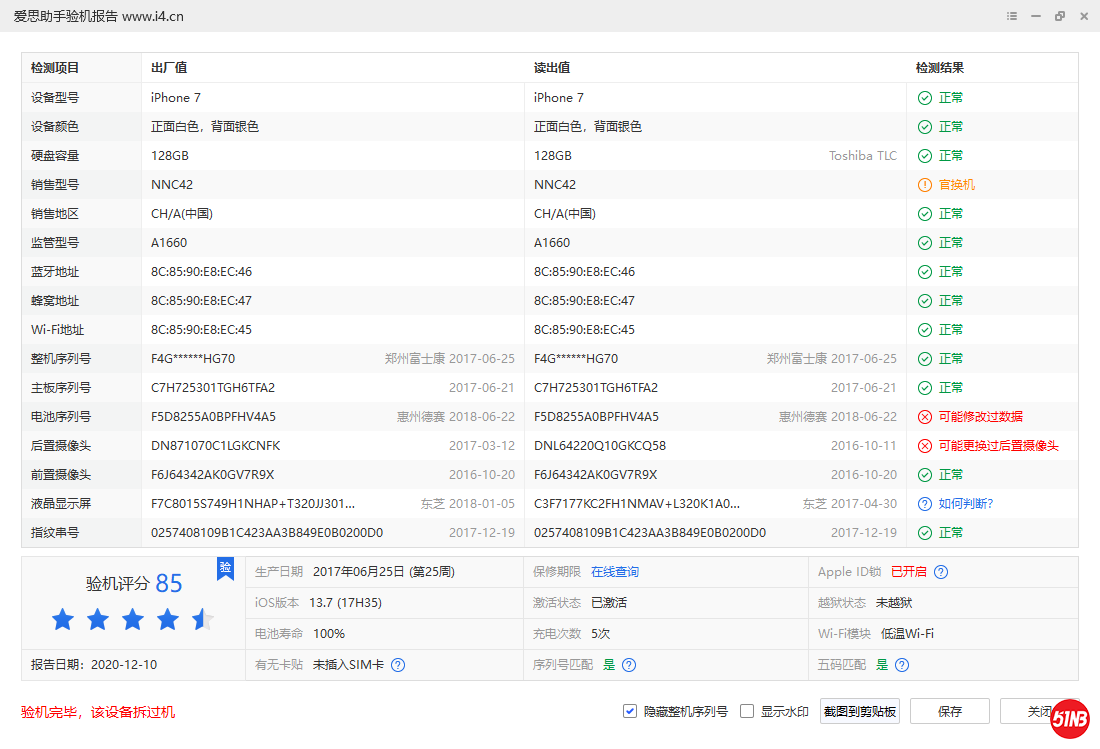
Task: Click the red cross icon for 后置摄像头 result
Action: [x=925, y=446]
